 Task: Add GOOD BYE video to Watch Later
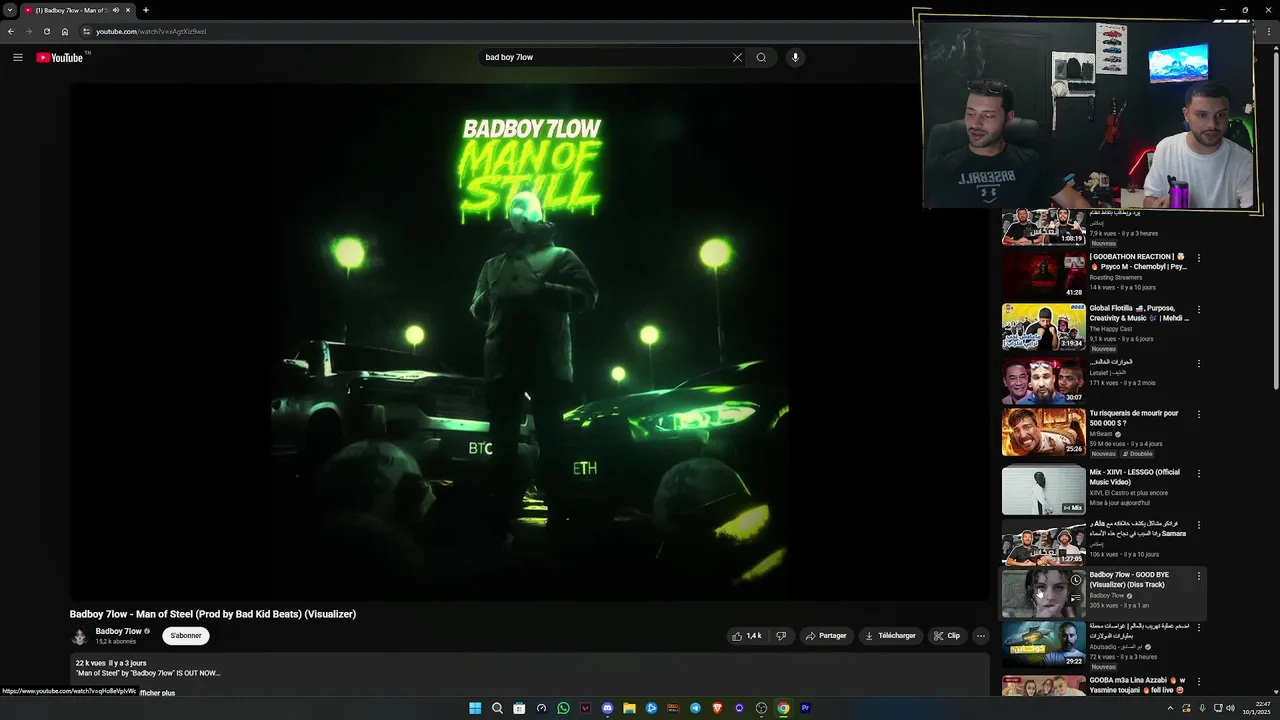point(1076,580)
